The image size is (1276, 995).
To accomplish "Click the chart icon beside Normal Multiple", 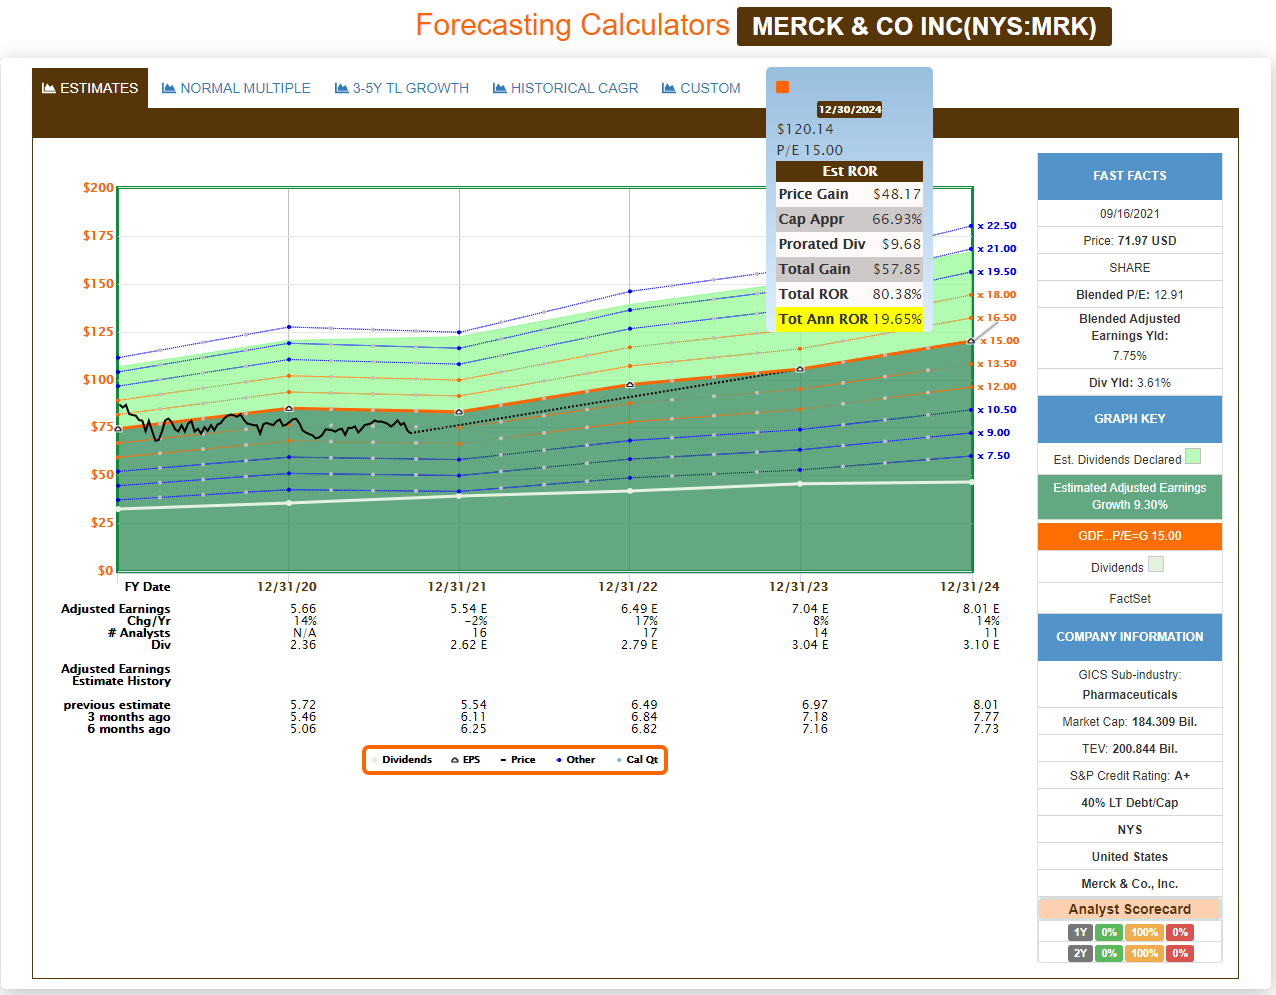I will coord(169,88).
